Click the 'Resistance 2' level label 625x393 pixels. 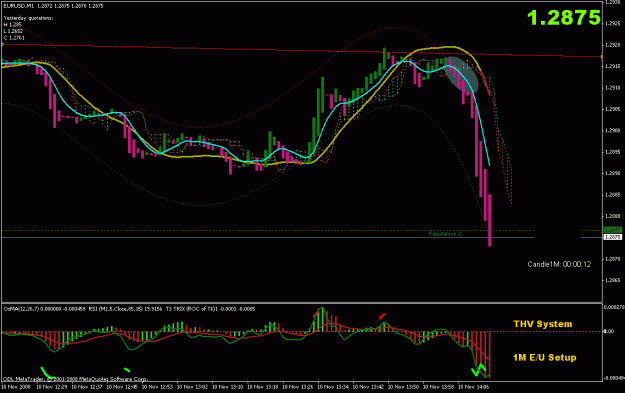pyautogui.click(x=445, y=234)
